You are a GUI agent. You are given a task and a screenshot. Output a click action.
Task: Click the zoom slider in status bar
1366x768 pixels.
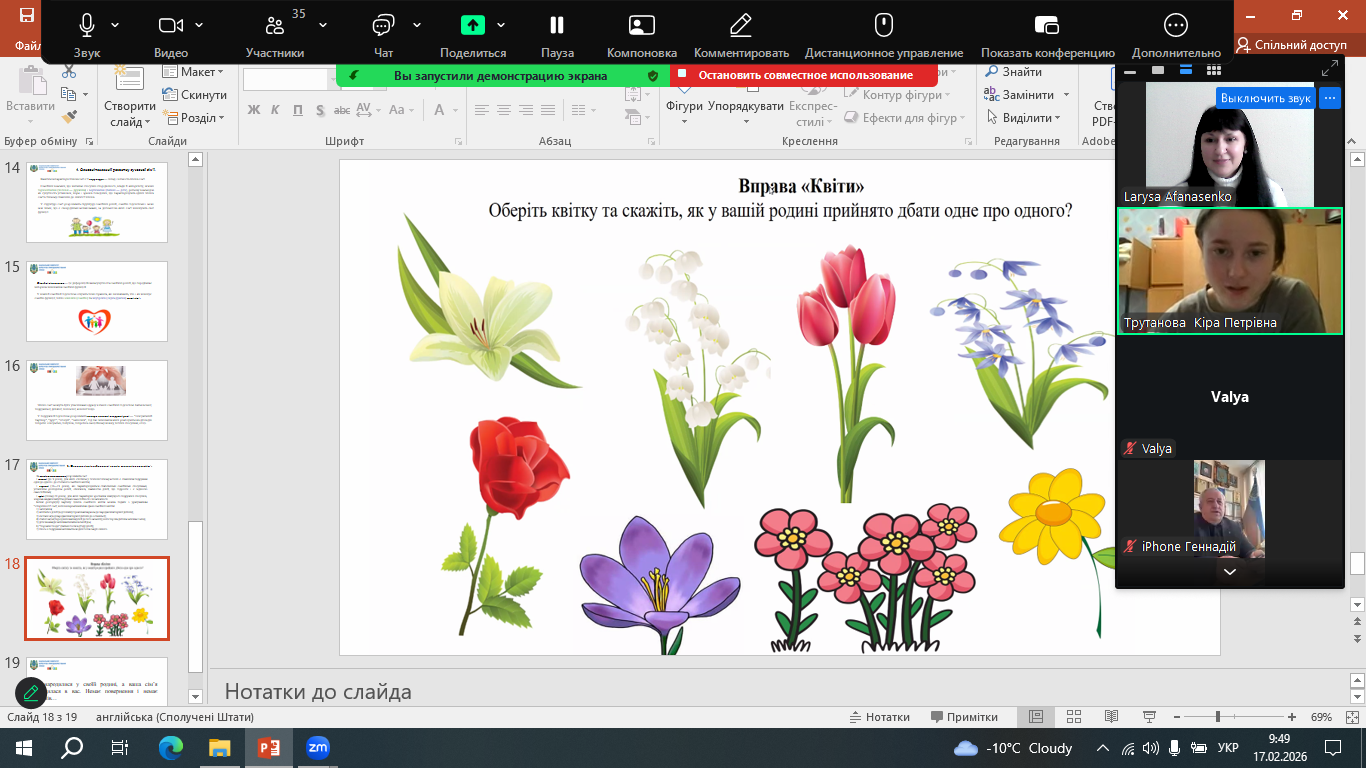pos(1217,717)
